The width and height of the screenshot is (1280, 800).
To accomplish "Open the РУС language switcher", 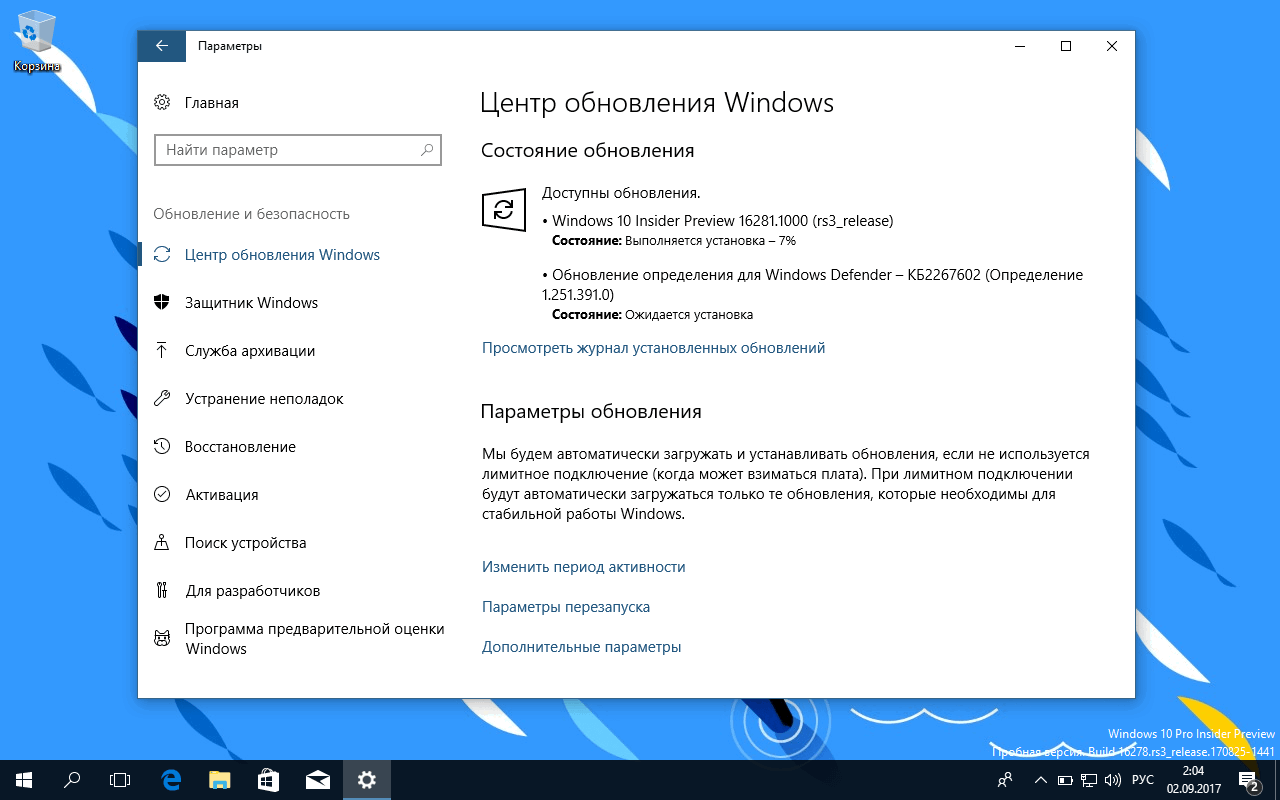I will pos(1145,779).
